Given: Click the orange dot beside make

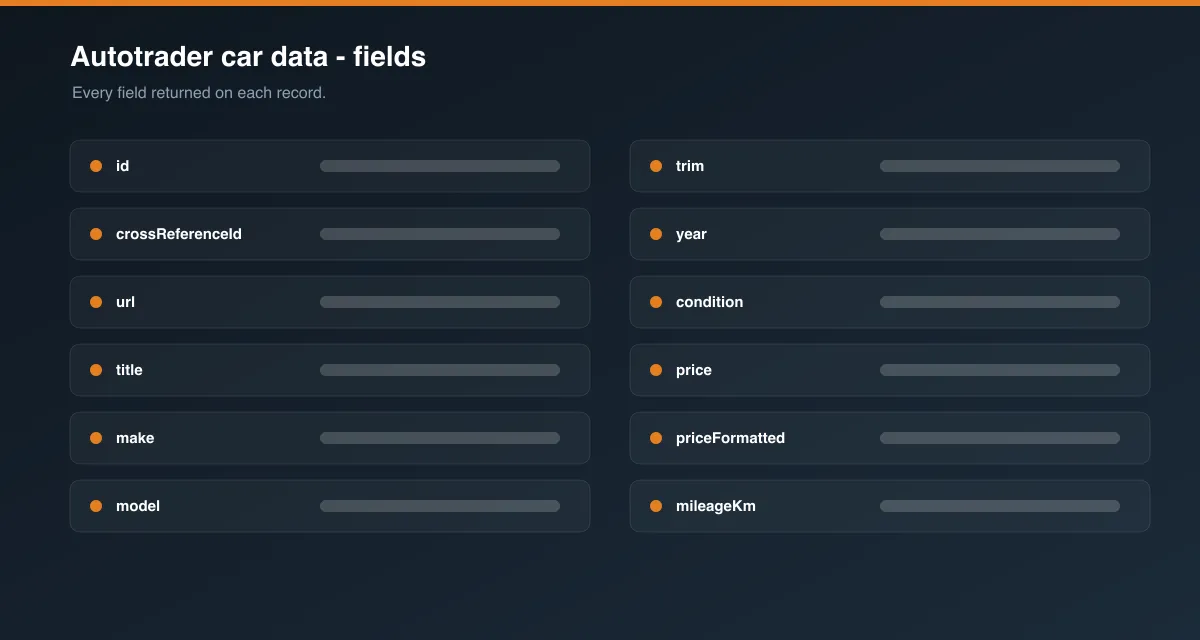Looking at the screenshot, I should click(96, 438).
